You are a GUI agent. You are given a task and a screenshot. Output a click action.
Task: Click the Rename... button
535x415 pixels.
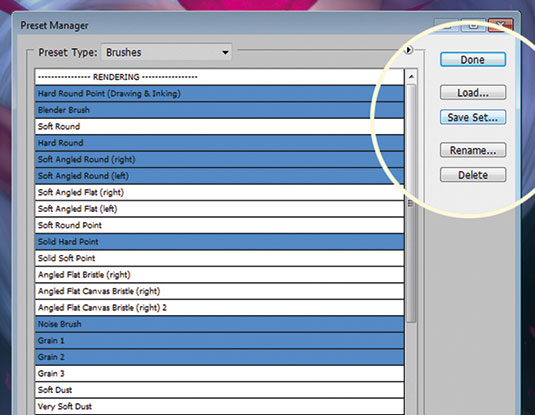coord(473,150)
